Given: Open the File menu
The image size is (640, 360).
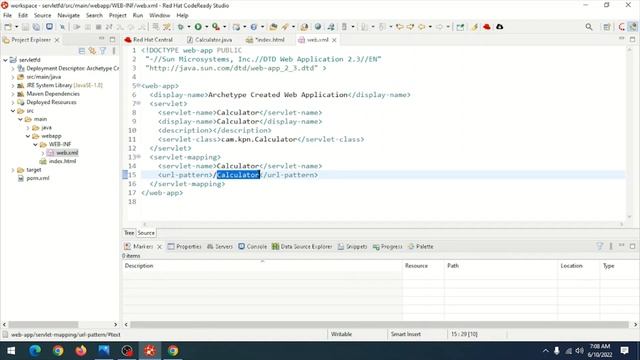Looking at the screenshot, I should pos(7,16).
